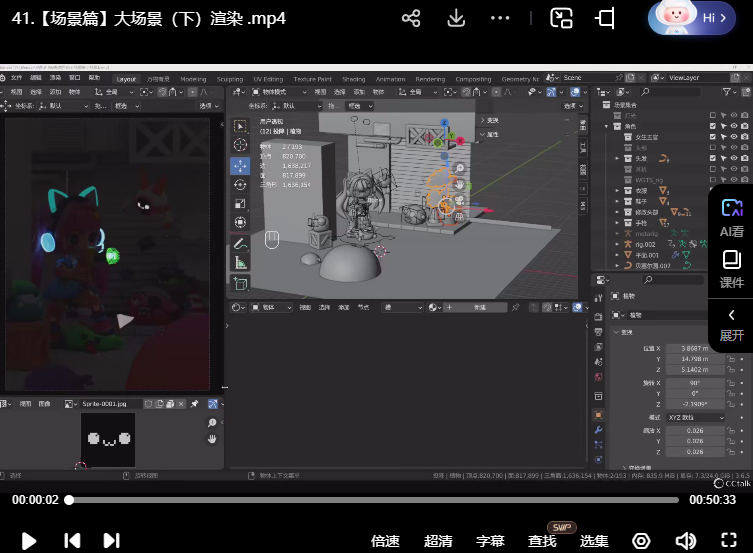Image resolution: width=753 pixels, height=553 pixels.
Task: Expand the side panel using 展开
Action: click(x=731, y=325)
